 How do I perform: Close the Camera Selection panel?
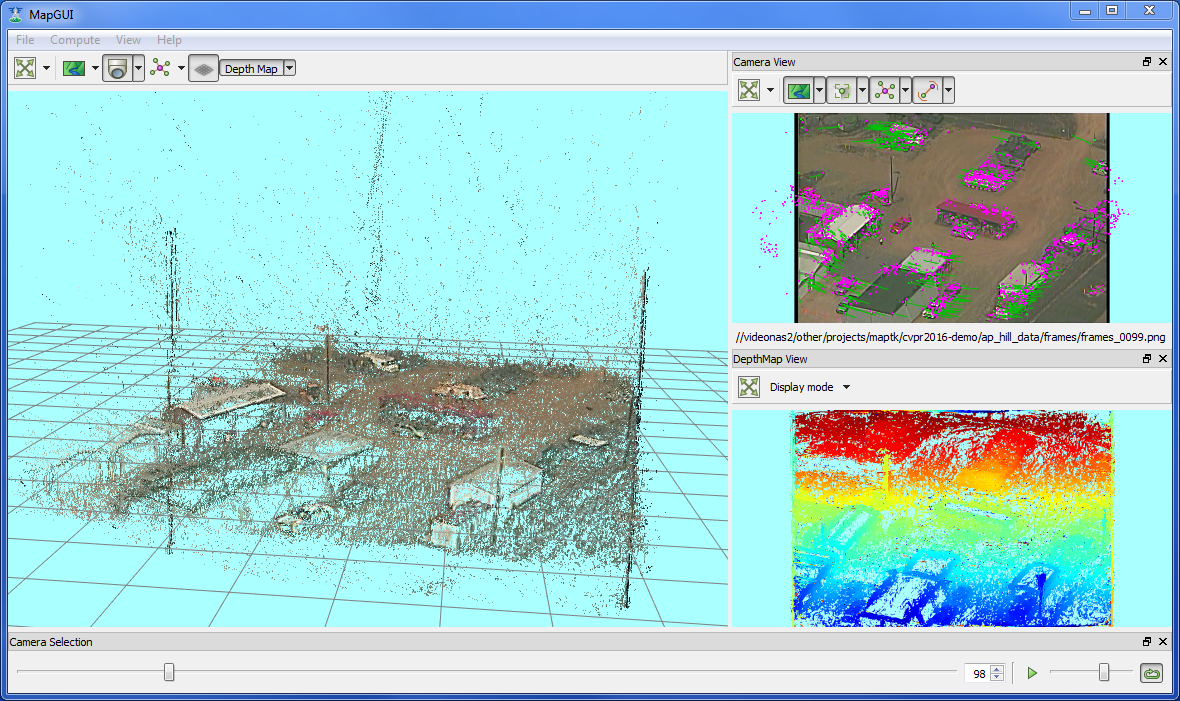point(1163,642)
